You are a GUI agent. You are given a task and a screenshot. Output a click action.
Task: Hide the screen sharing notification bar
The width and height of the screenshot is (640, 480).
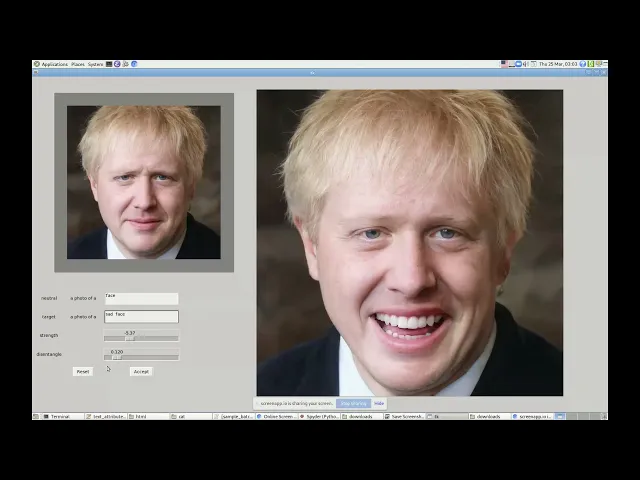coord(379,403)
